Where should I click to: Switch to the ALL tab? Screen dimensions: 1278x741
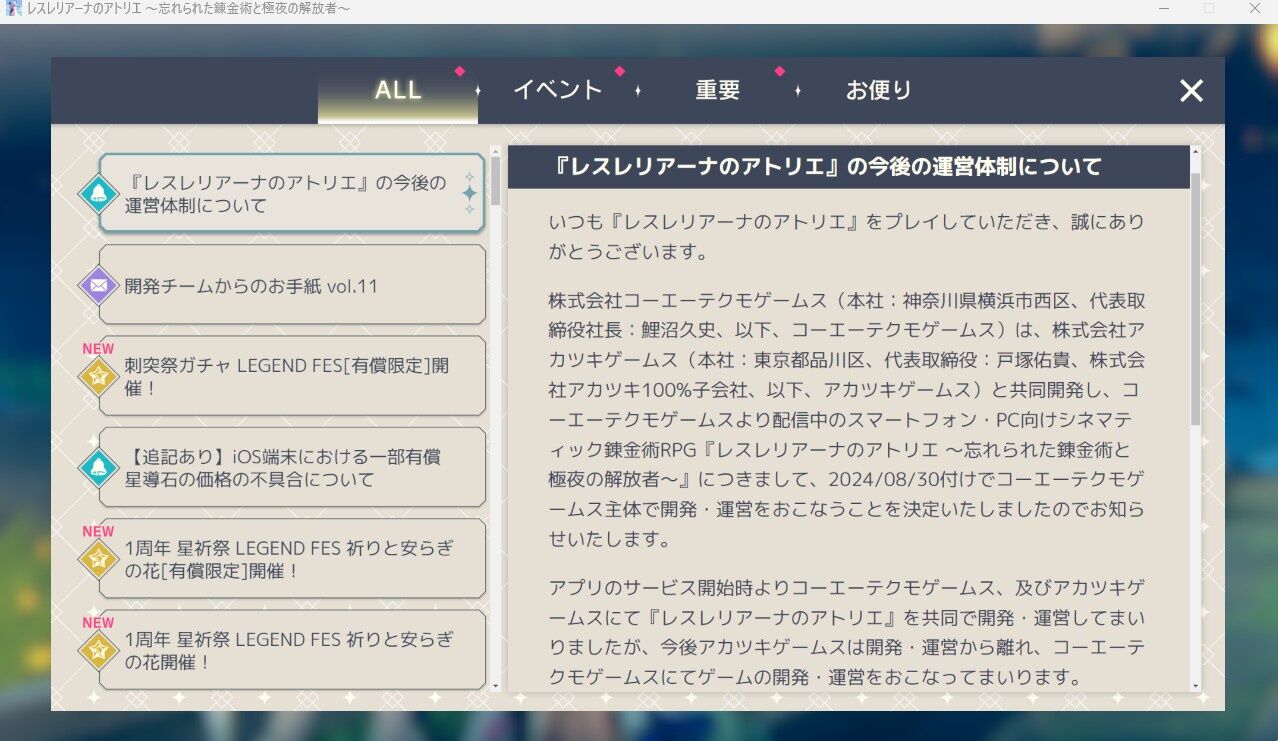tap(398, 90)
